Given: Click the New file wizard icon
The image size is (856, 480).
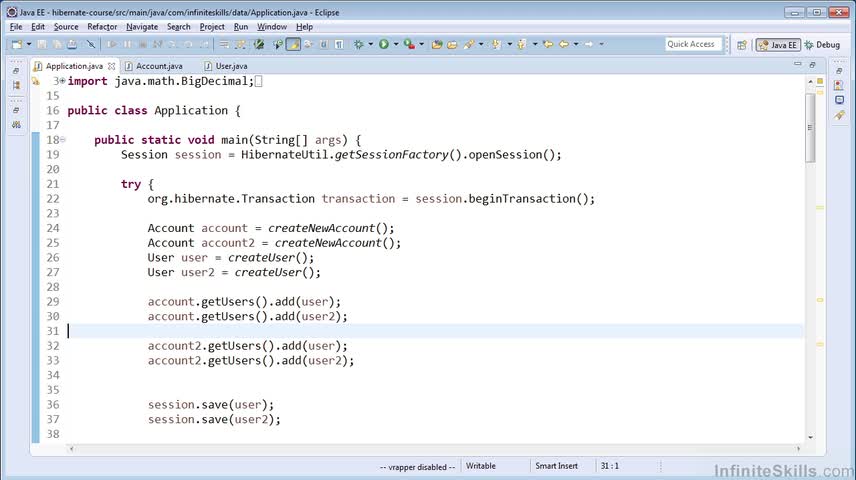Looking at the screenshot, I should point(17,44).
